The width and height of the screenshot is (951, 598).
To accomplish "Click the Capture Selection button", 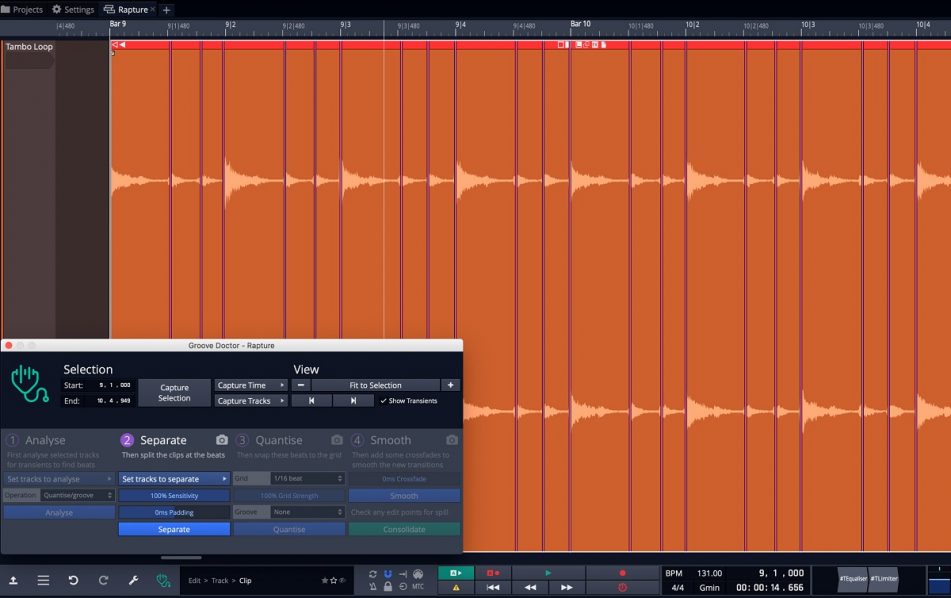I will click(x=174, y=393).
